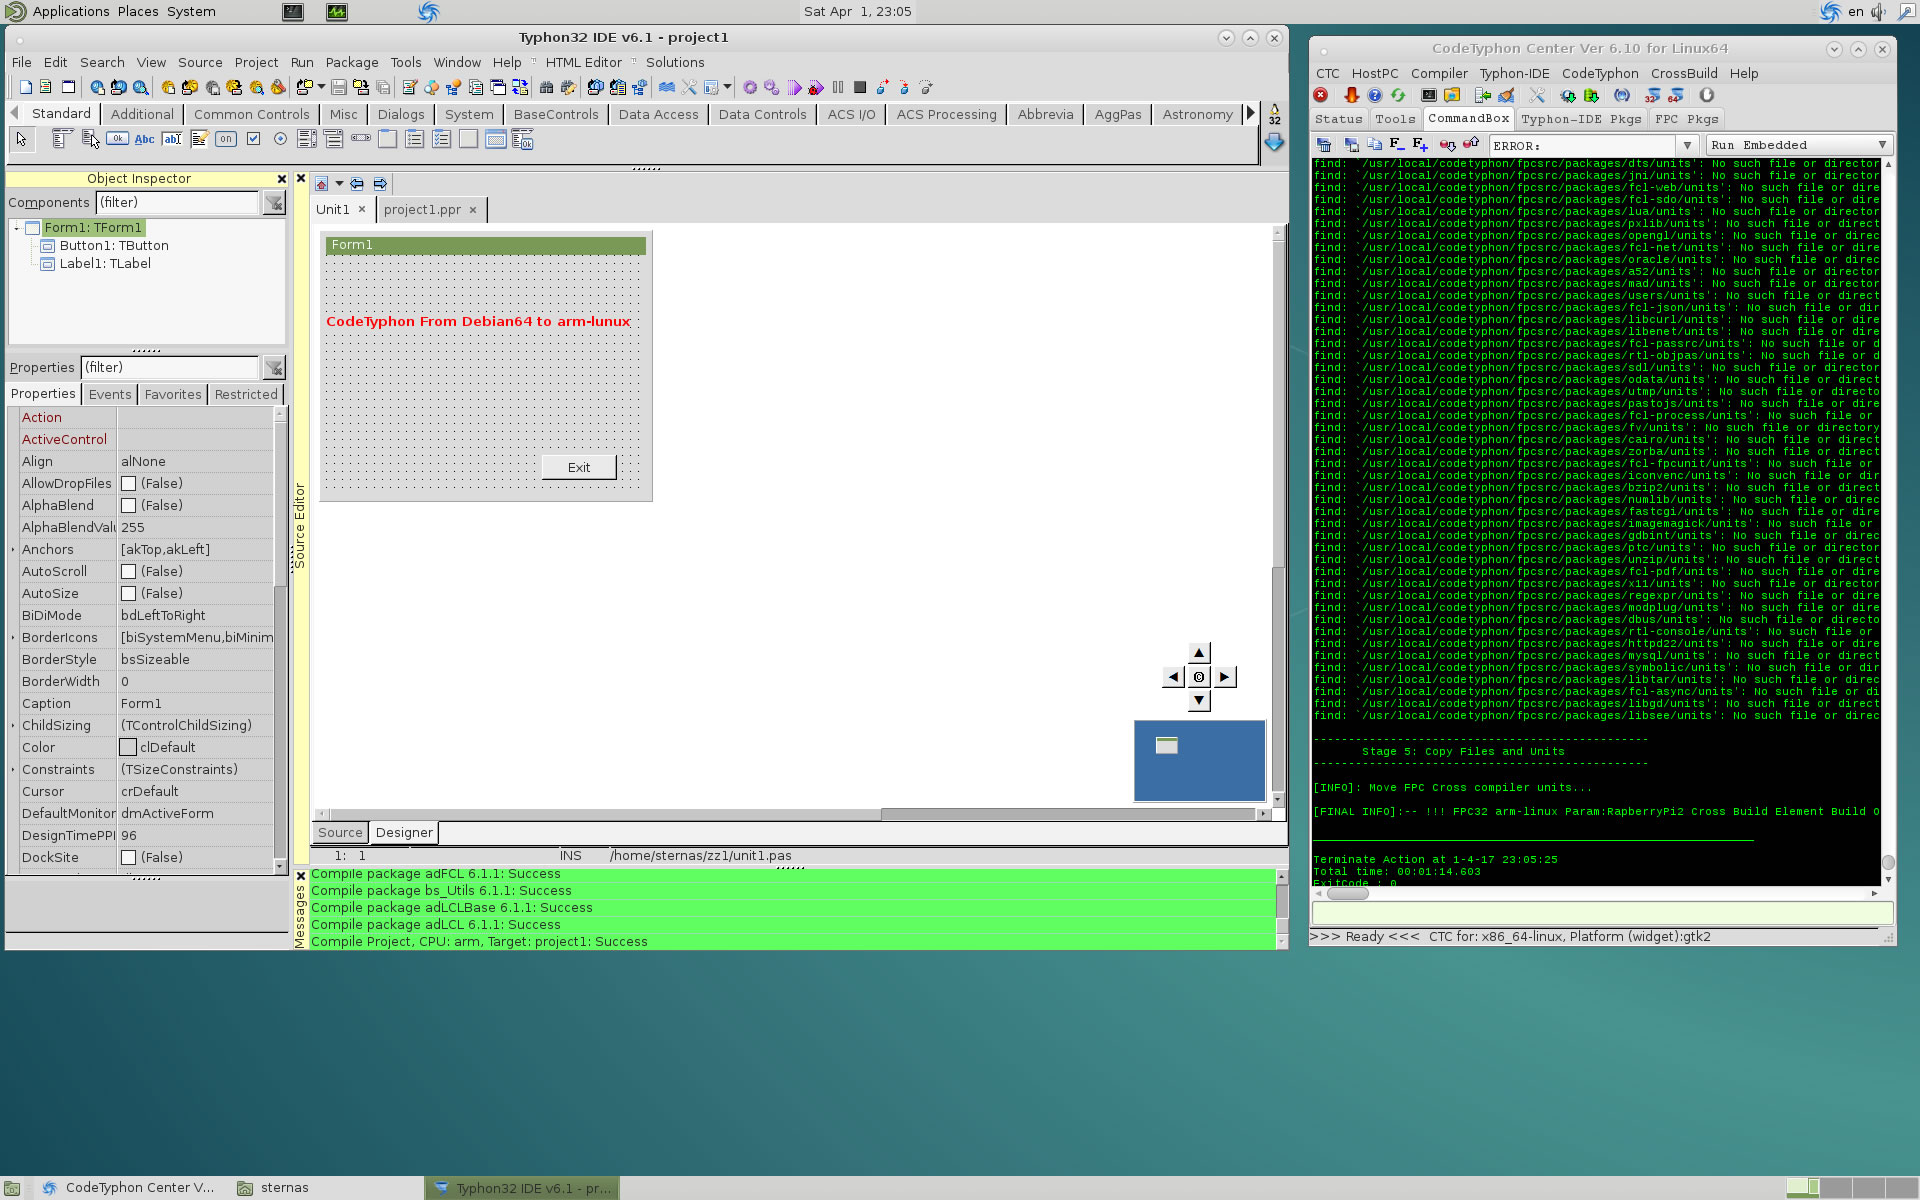Click the components filter clear button
The height and width of the screenshot is (1200, 1920).
[x=273, y=203]
